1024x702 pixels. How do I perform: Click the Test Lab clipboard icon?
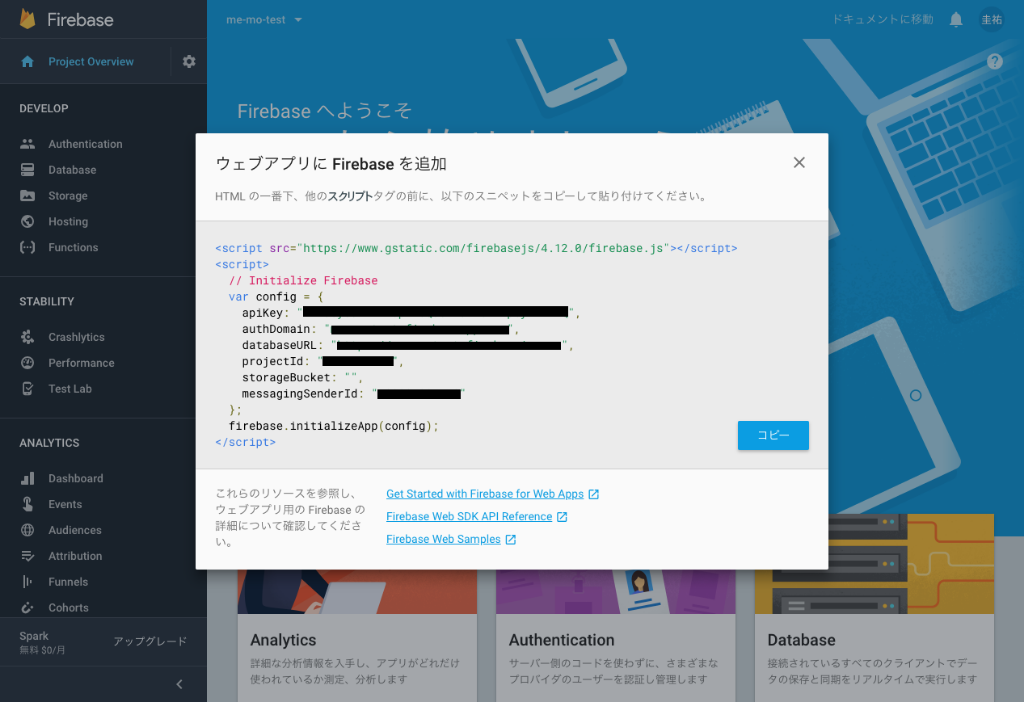[x=27, y=389]
